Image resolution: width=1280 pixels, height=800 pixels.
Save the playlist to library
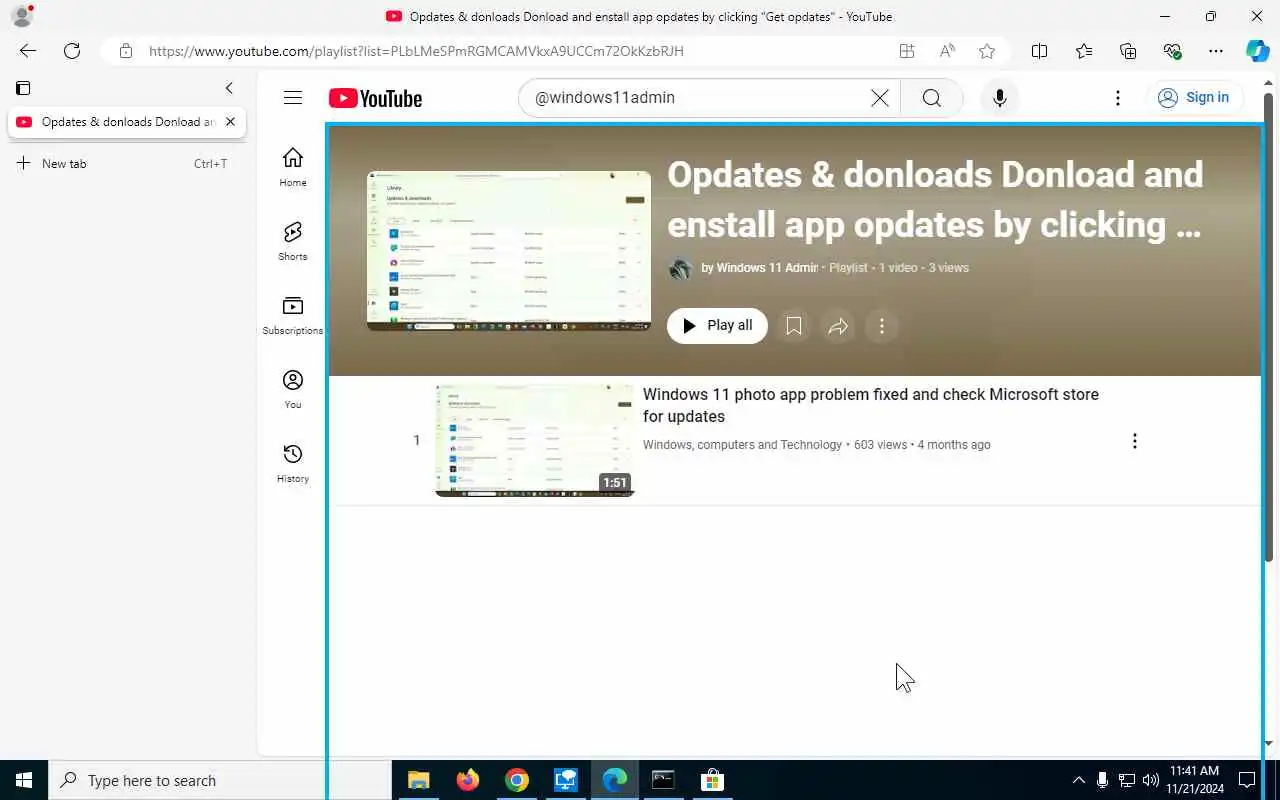pyautogui.click(x=794, y=326)
